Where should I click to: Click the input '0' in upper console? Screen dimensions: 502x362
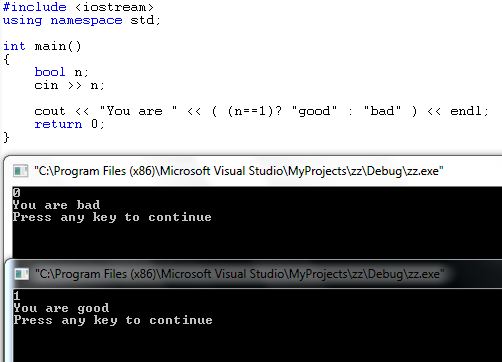click(16, 192)
